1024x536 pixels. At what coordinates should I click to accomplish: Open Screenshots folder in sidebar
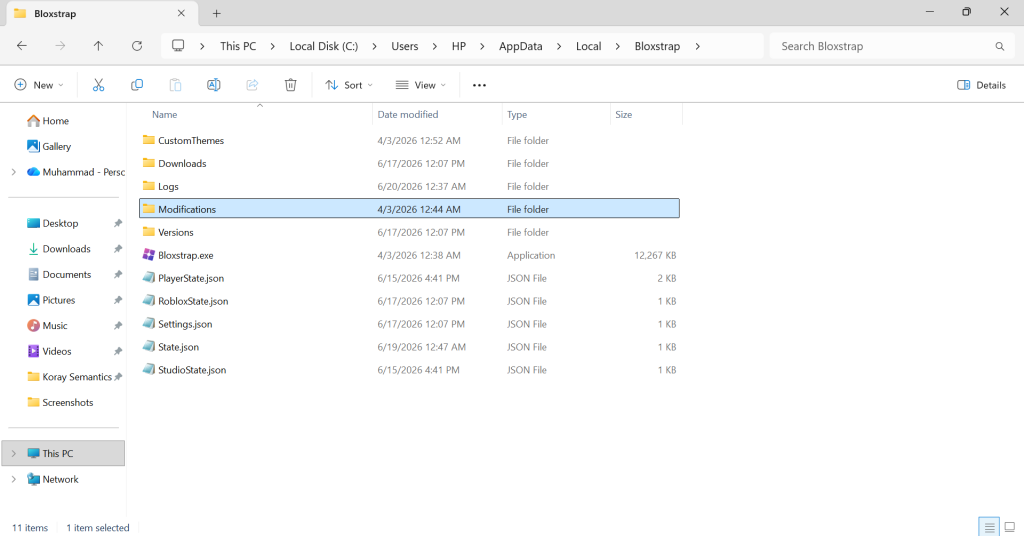pos(60,402)
